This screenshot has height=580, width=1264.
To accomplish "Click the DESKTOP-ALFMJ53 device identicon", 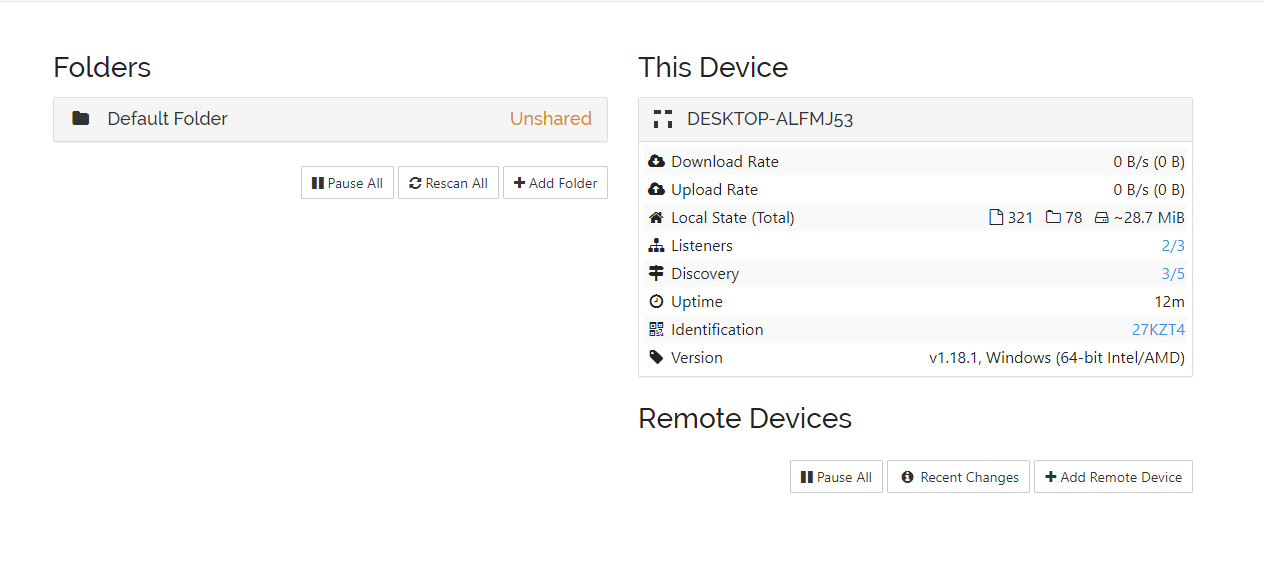I will click(662, 119).
